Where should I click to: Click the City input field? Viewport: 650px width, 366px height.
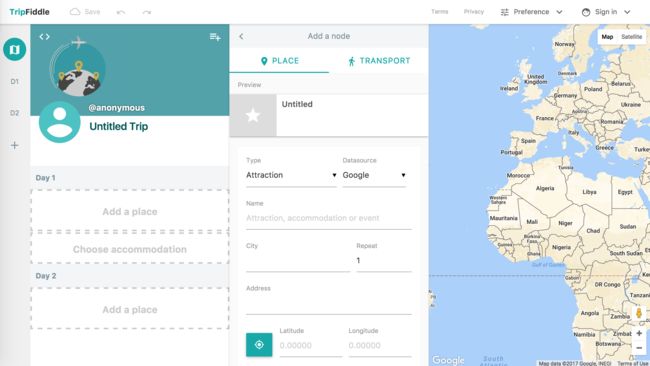(298, 261)
